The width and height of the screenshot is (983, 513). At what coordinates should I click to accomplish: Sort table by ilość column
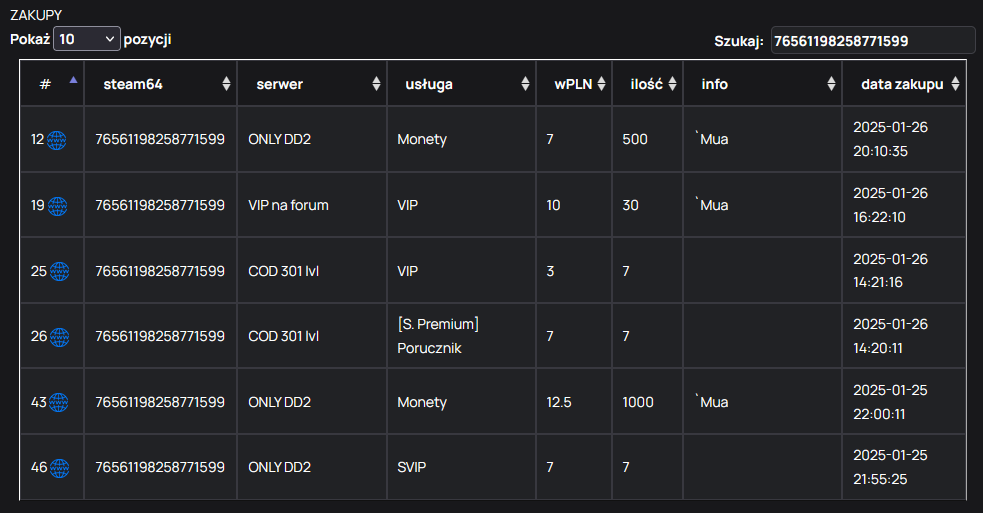tap(672, 84)
